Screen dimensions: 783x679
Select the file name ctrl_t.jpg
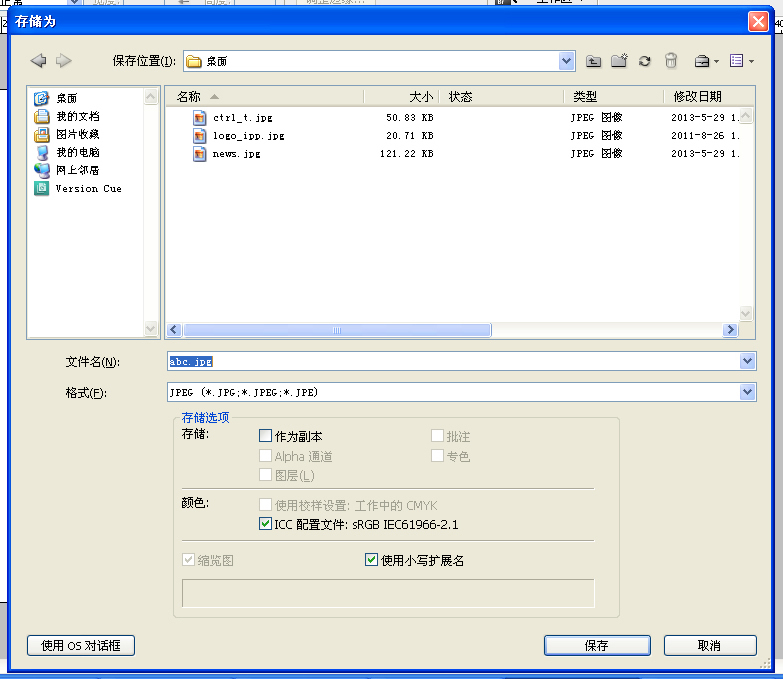[x=243, y=118]
